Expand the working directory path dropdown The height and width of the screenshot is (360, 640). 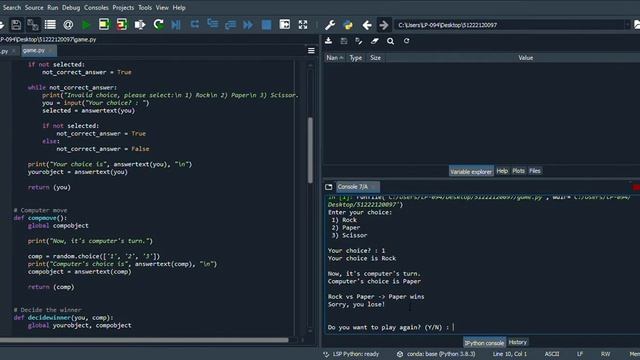point(627,25)
